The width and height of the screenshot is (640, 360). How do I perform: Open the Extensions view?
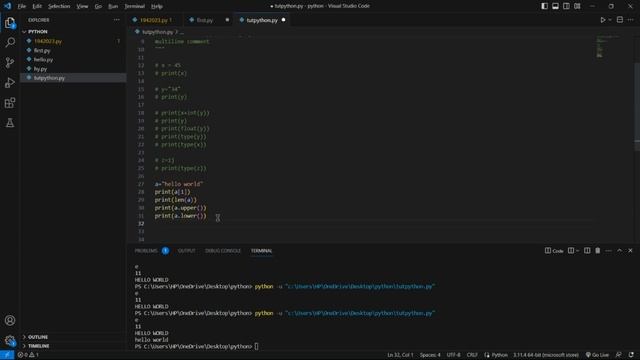point(10,102)
